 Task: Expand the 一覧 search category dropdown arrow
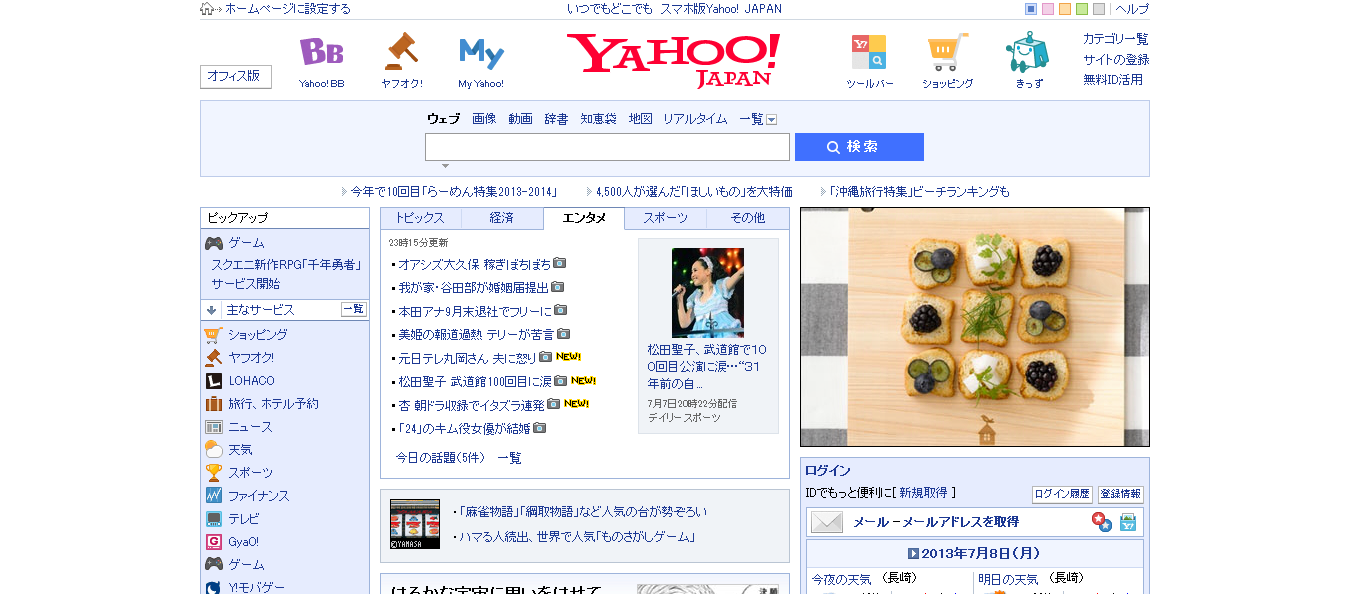pos(771,119)
